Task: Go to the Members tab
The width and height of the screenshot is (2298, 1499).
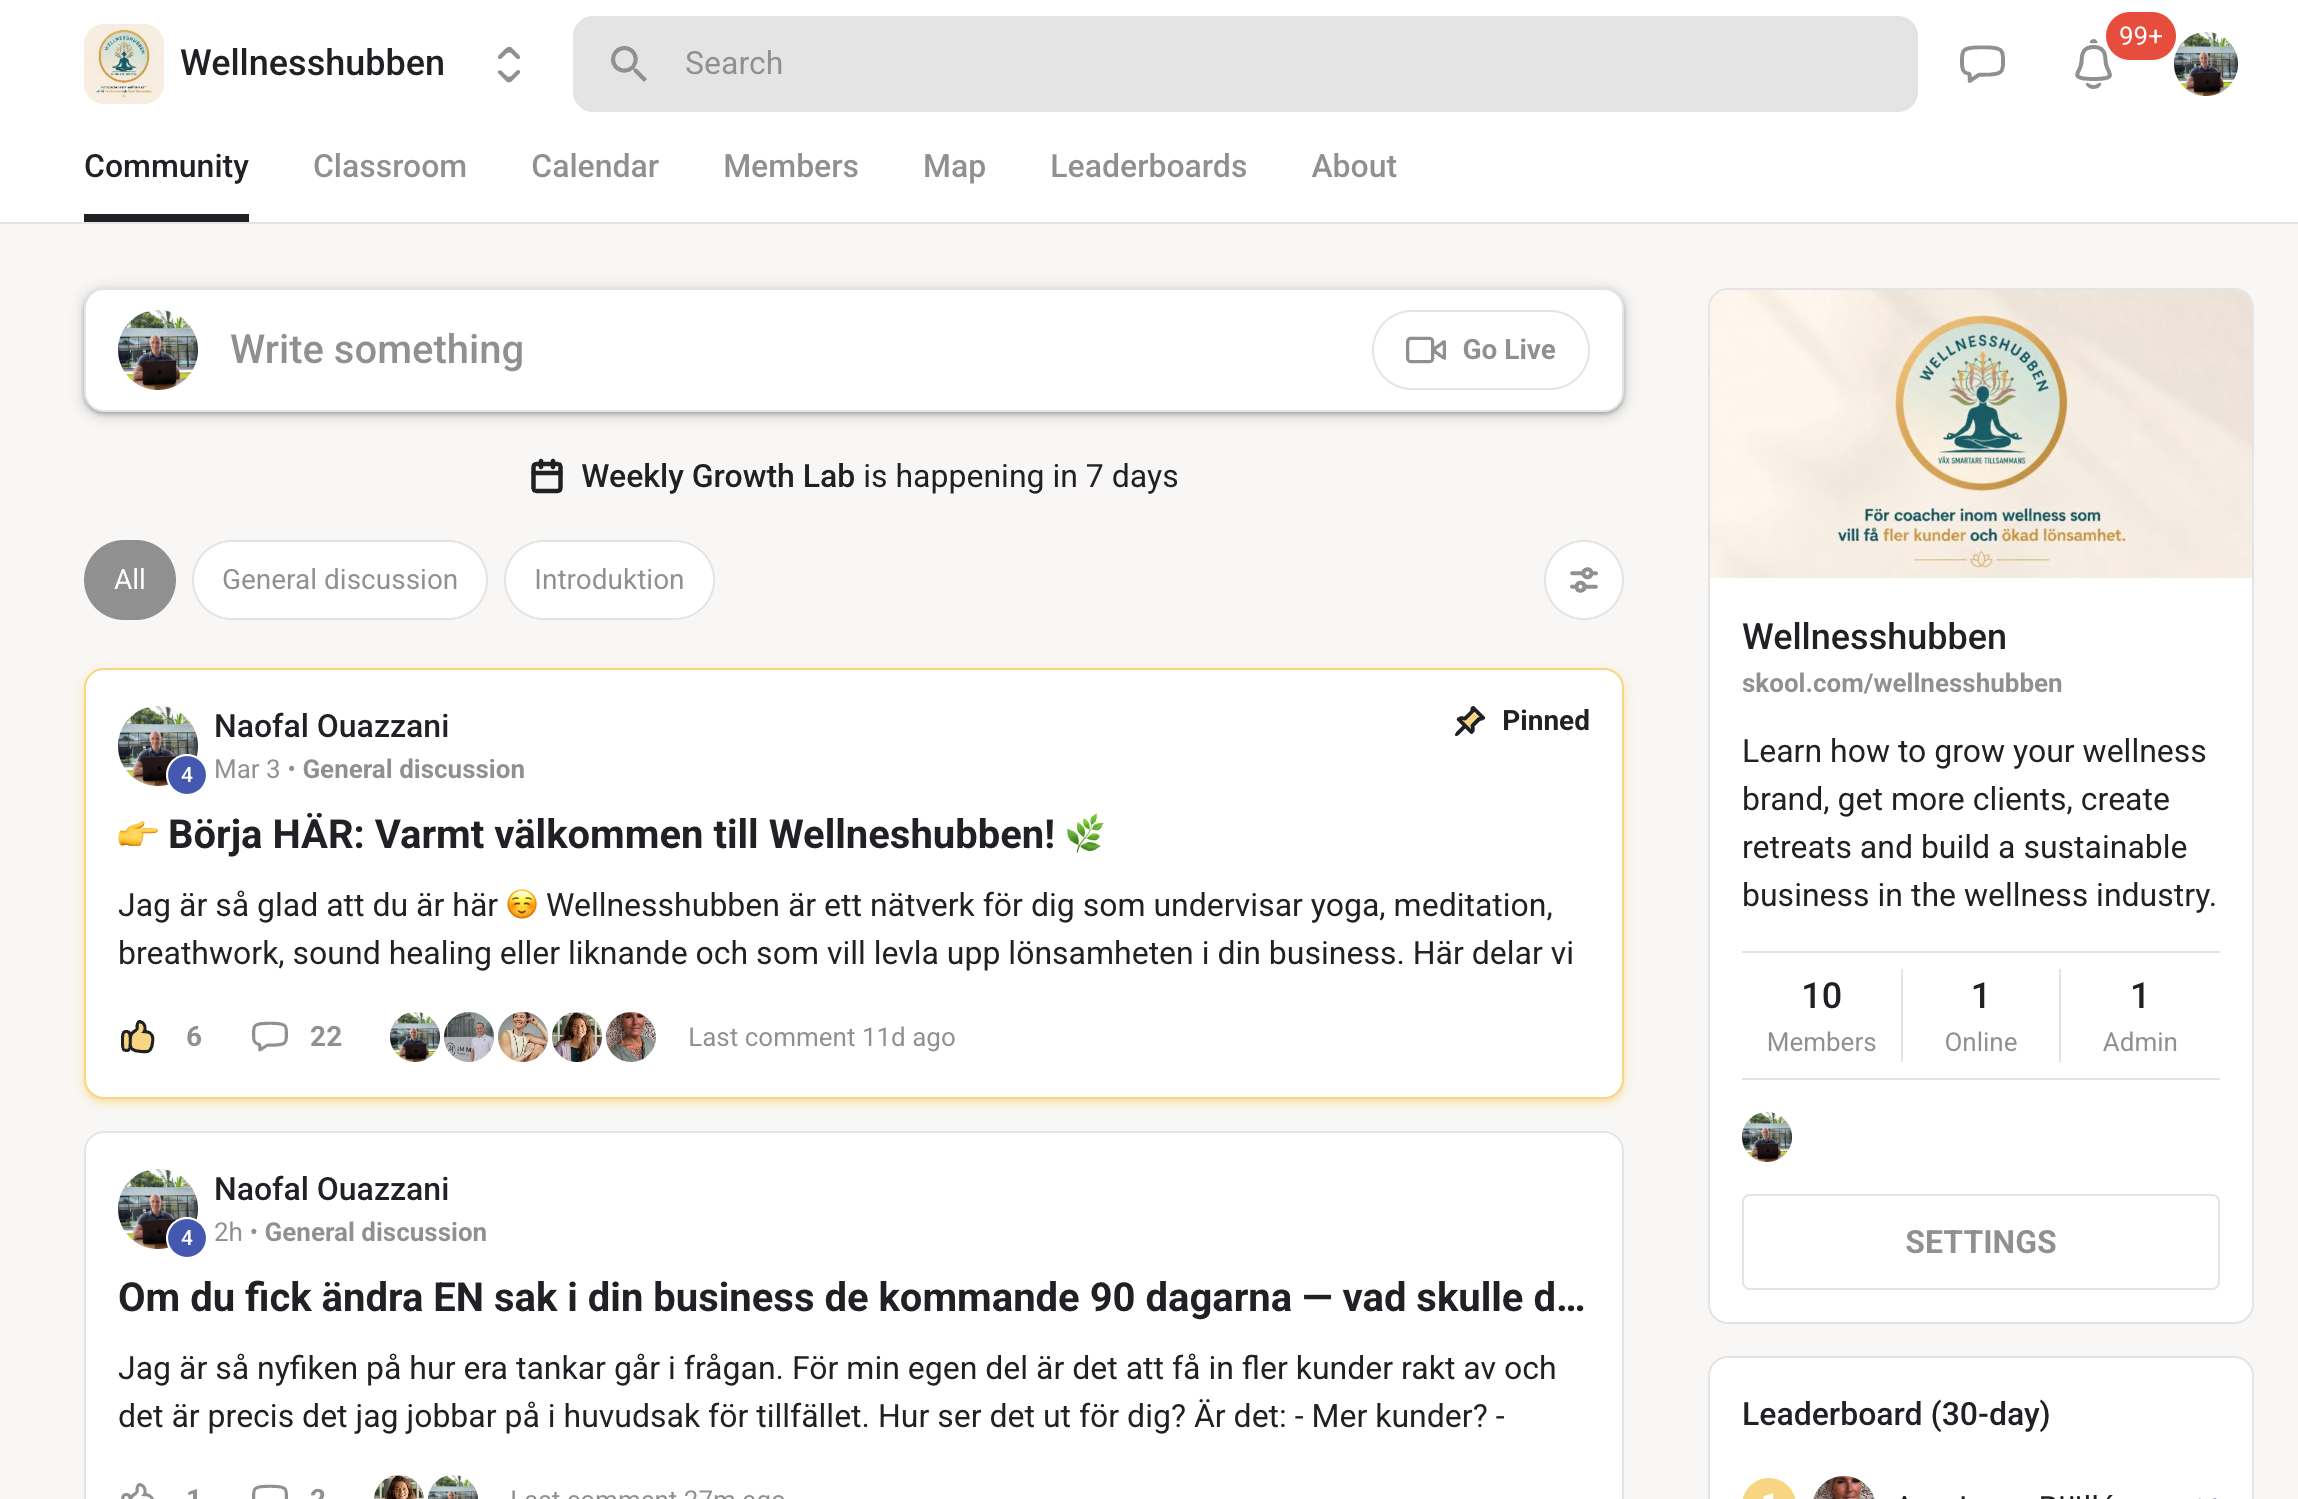Action: 791,166
